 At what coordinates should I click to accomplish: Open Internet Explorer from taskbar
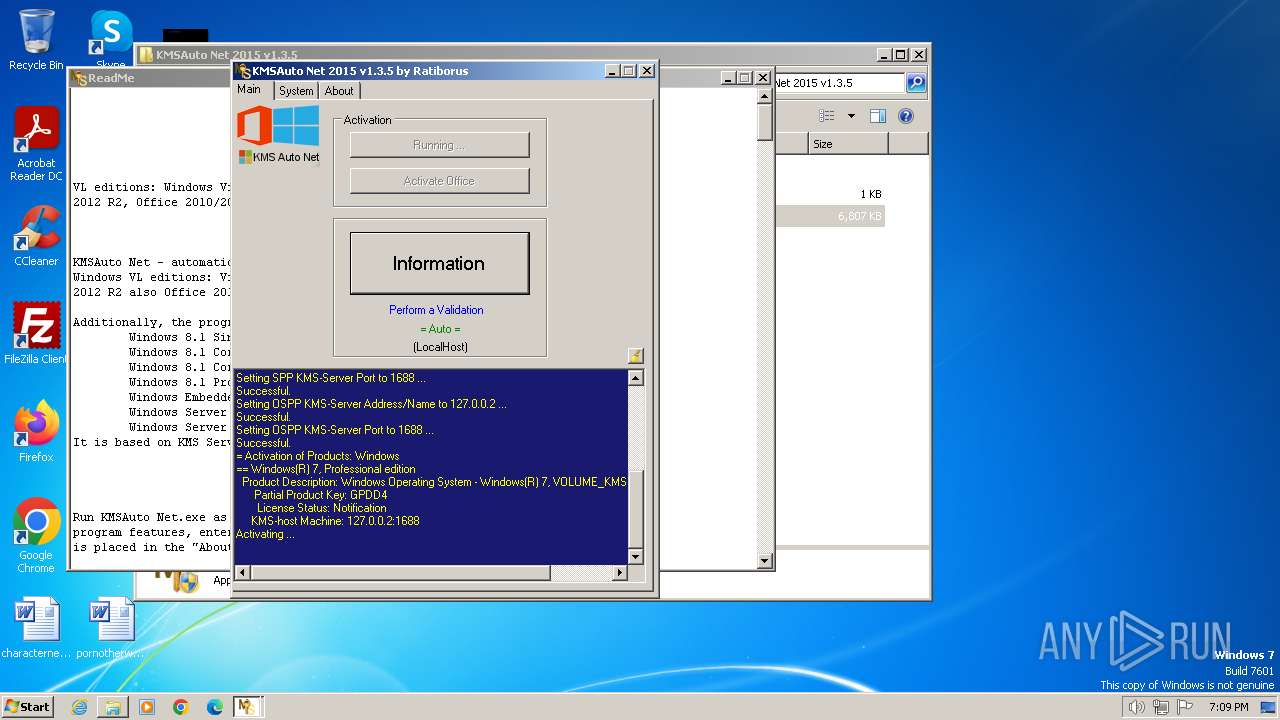pyautogui.click(x=79, y=707)
